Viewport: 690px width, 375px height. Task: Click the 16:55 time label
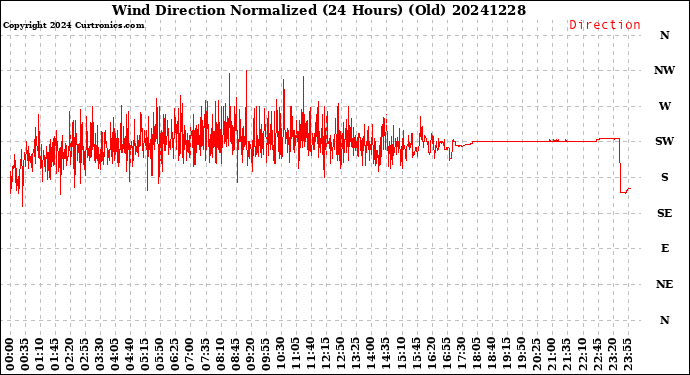446,354
